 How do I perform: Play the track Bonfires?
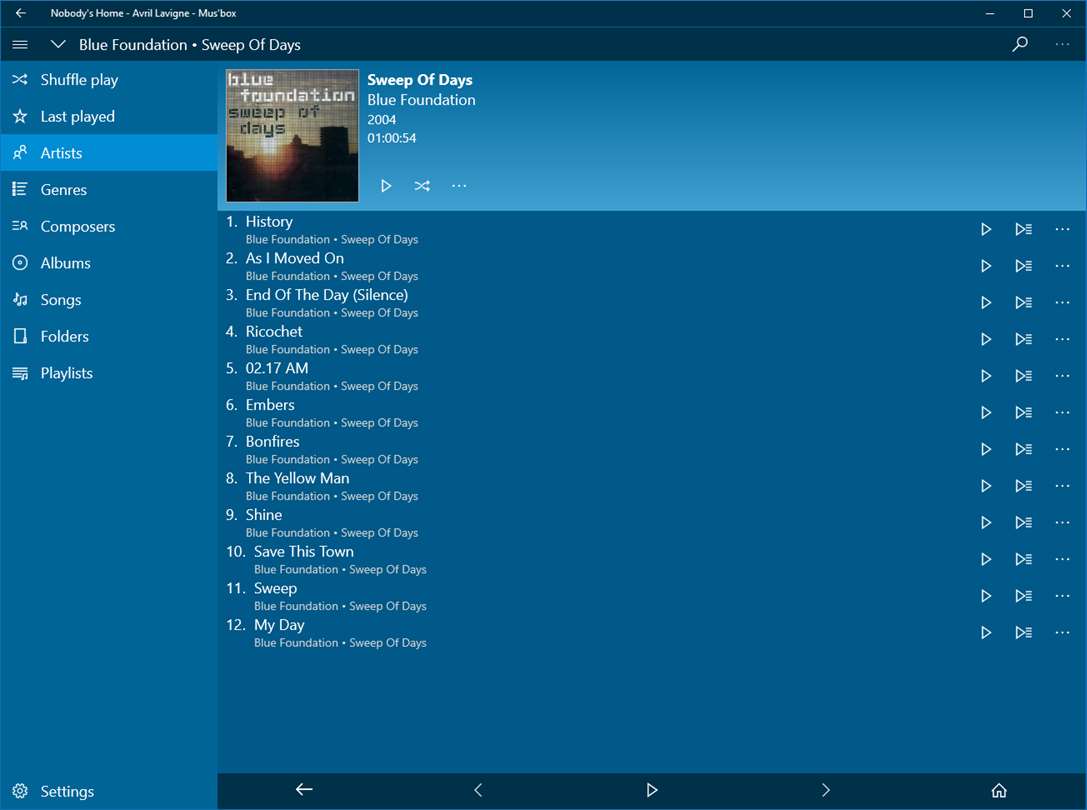point(986,449)
